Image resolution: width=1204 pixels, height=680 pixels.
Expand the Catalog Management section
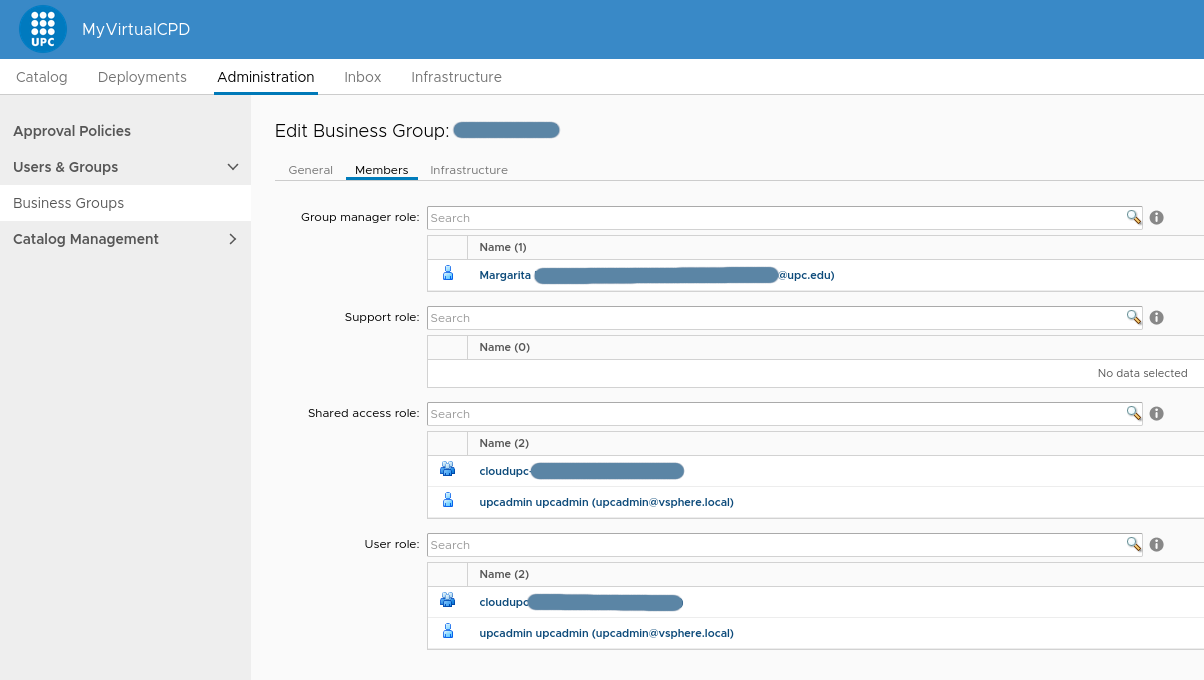tap(233, 239)
